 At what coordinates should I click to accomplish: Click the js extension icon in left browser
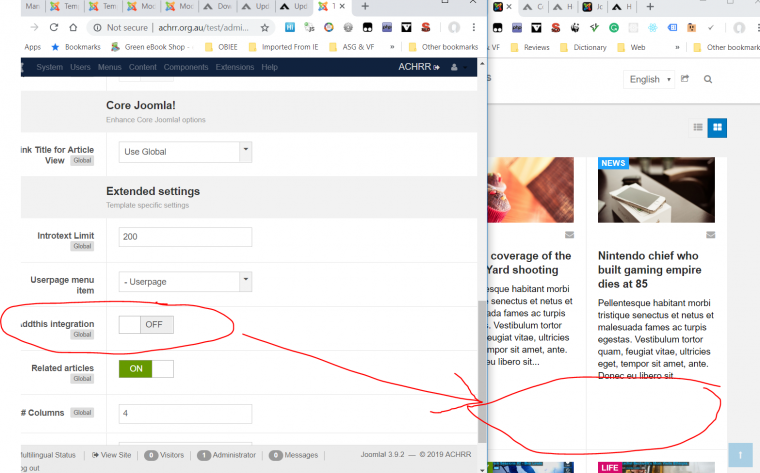coord(309,27)
